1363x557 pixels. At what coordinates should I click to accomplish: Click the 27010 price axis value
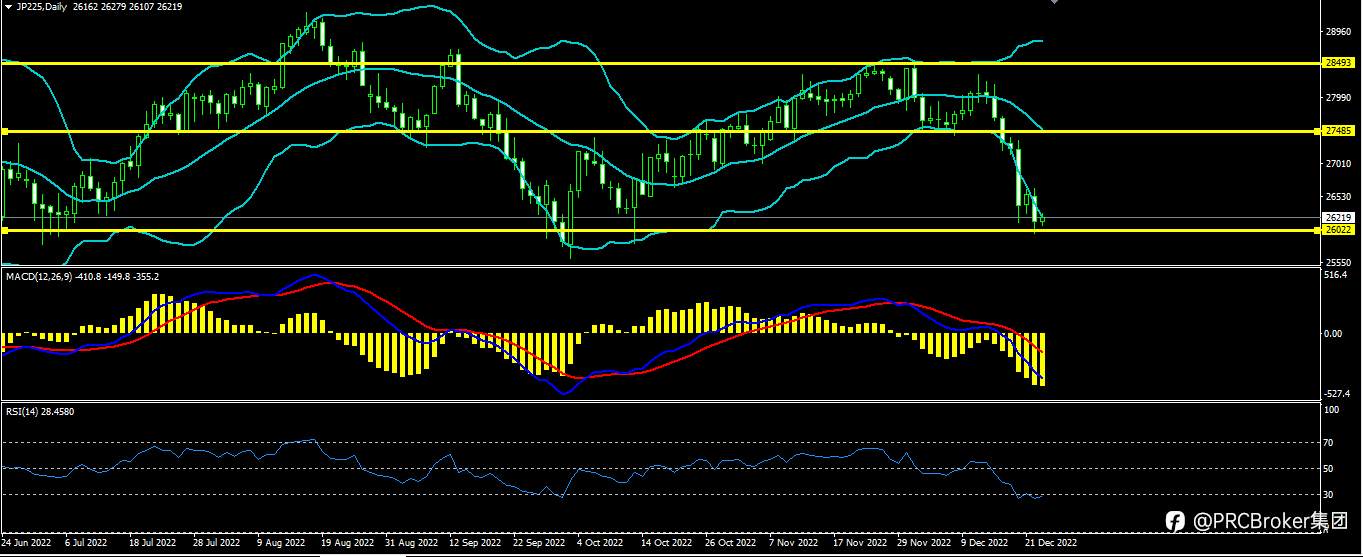(1338, 163)
